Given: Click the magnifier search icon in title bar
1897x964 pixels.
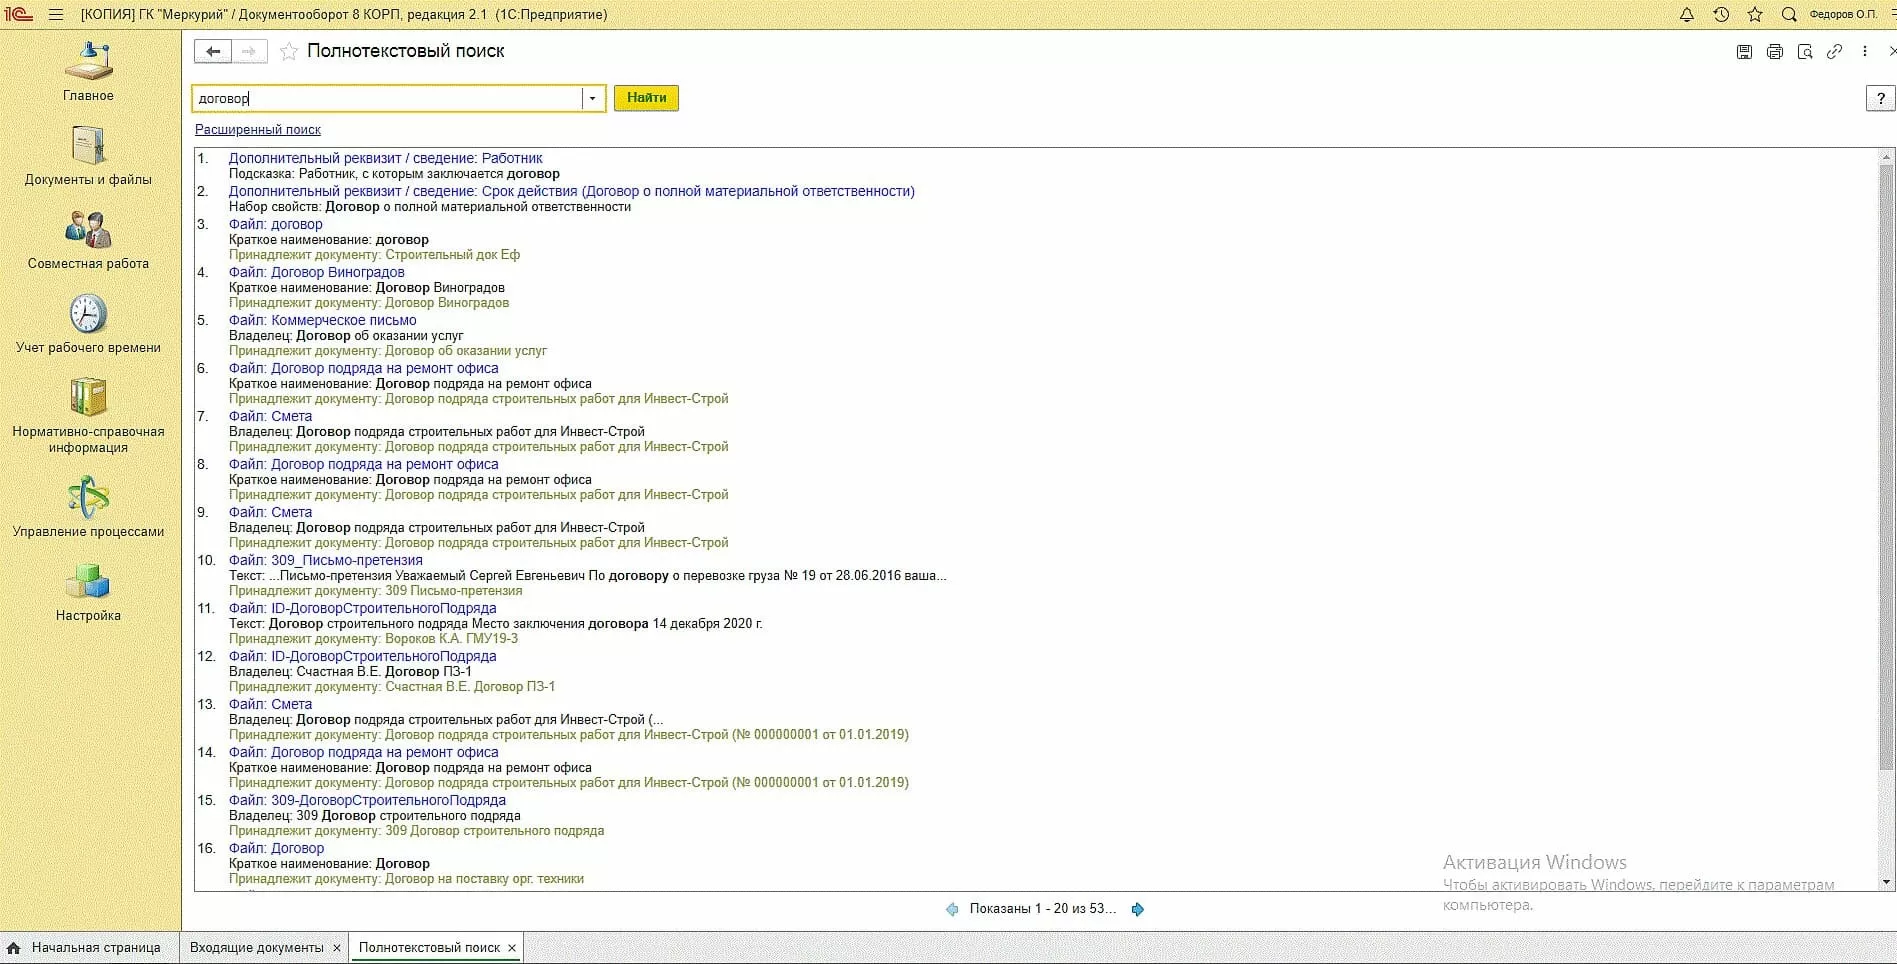Looking at the screenshot, I should [1789, 15].
